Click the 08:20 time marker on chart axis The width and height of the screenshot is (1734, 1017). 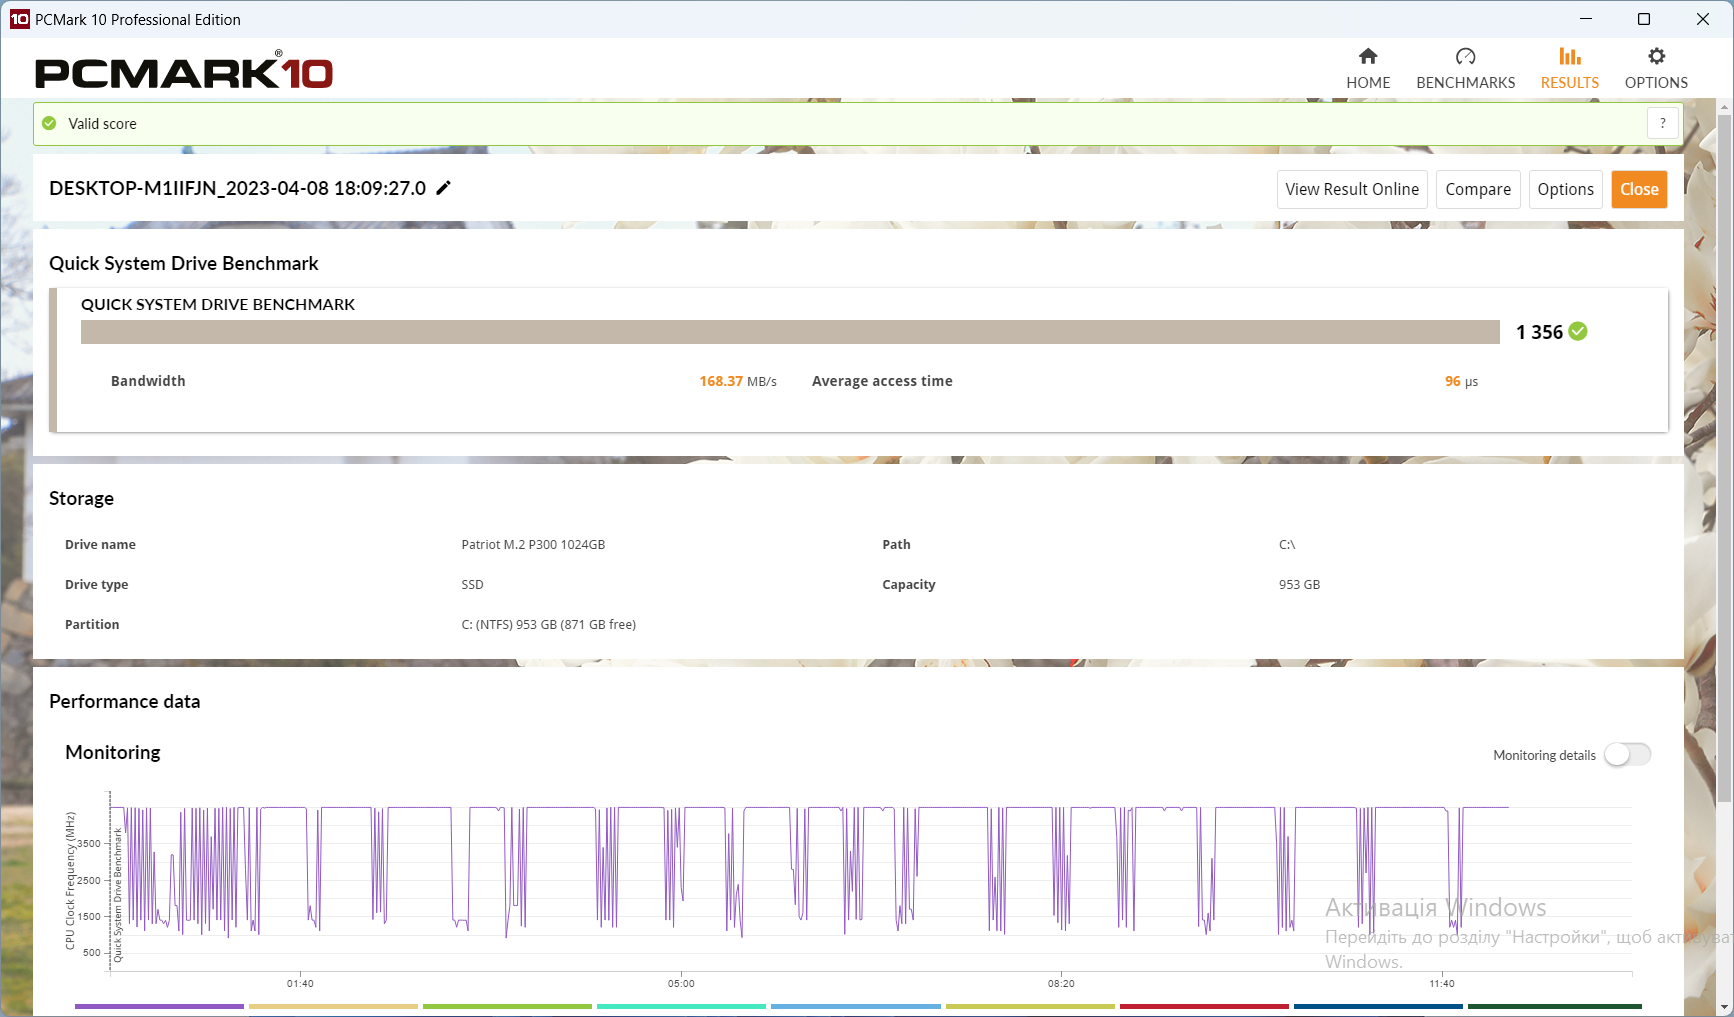1061,983
